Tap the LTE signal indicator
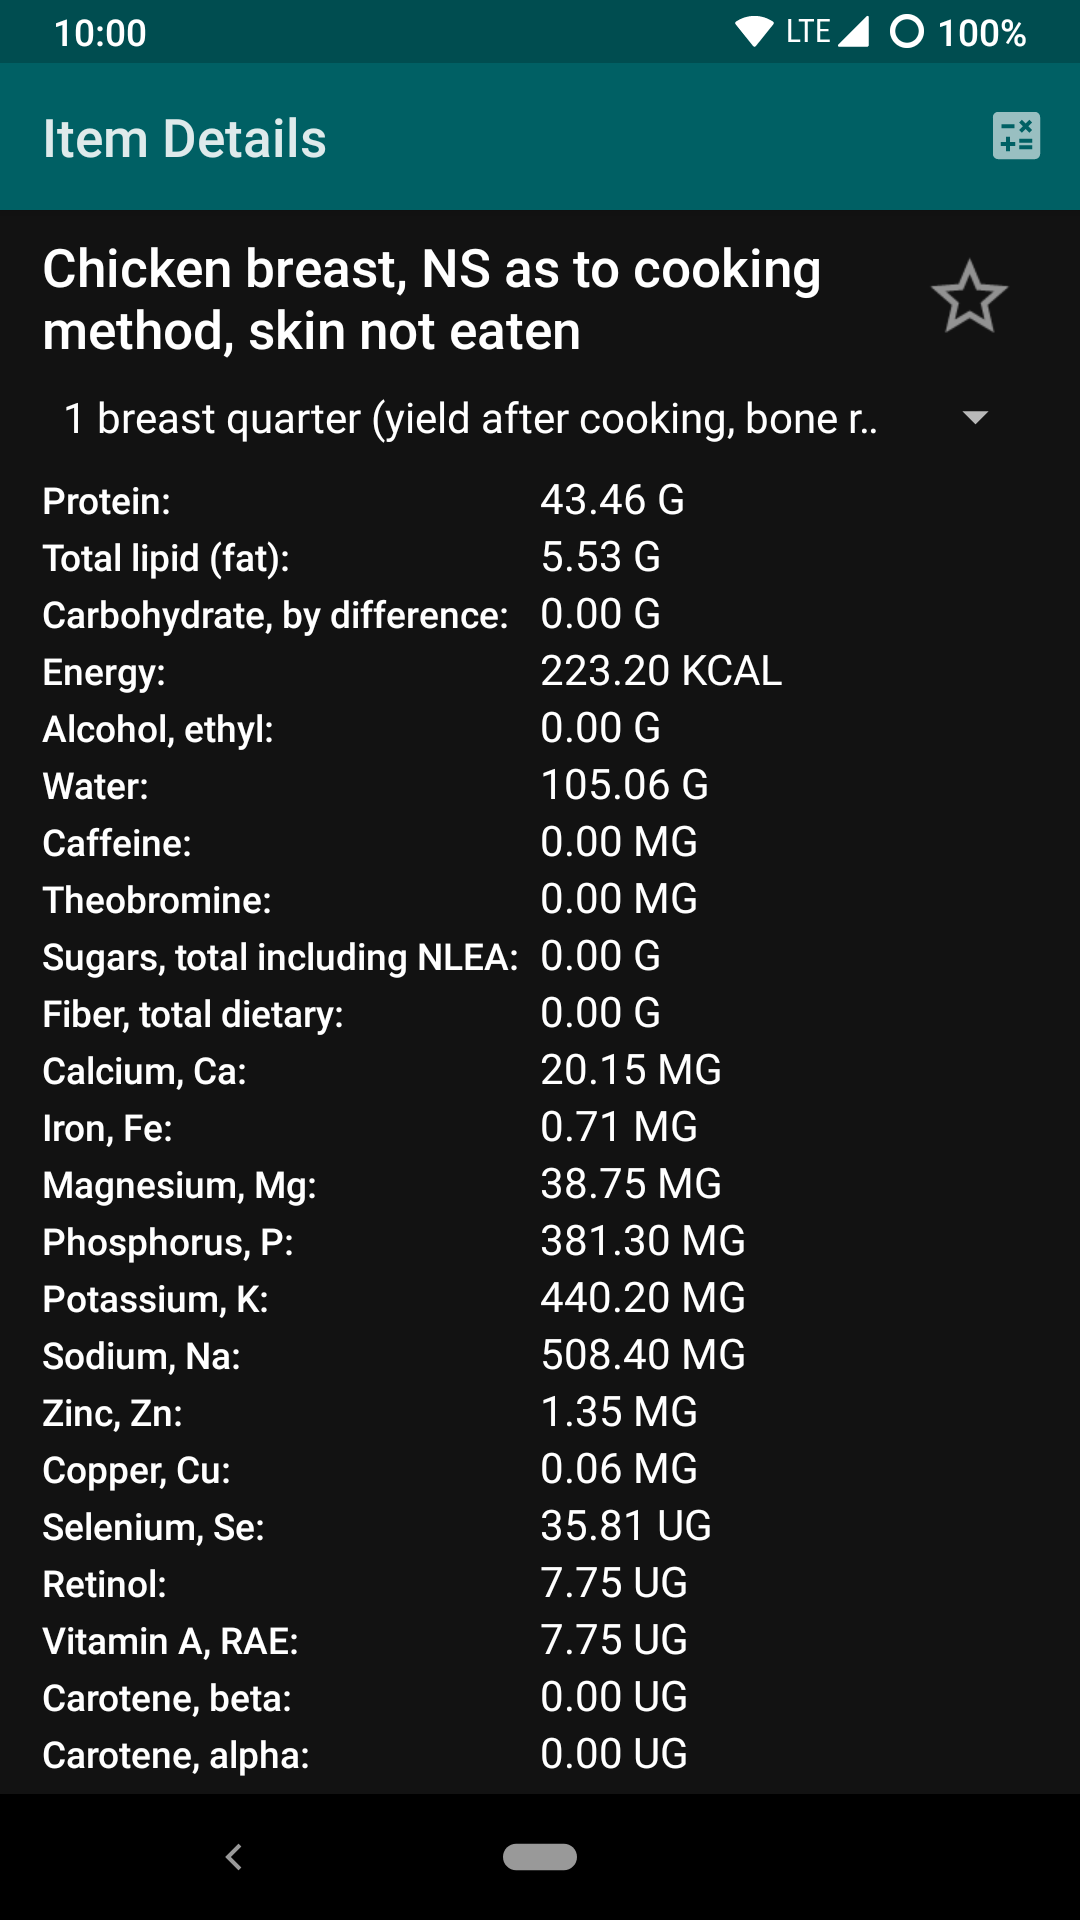Screen dimensions: 1080x1920 (x=826, y=32)
